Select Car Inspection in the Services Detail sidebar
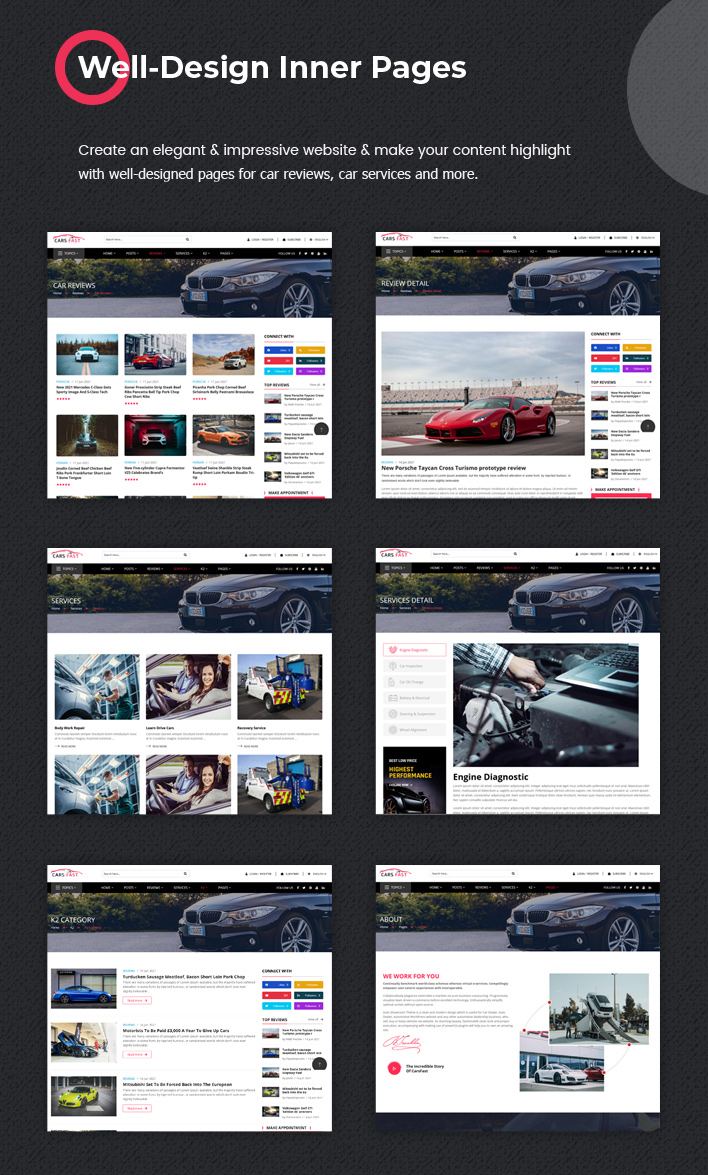 click(x=414, y=665)
